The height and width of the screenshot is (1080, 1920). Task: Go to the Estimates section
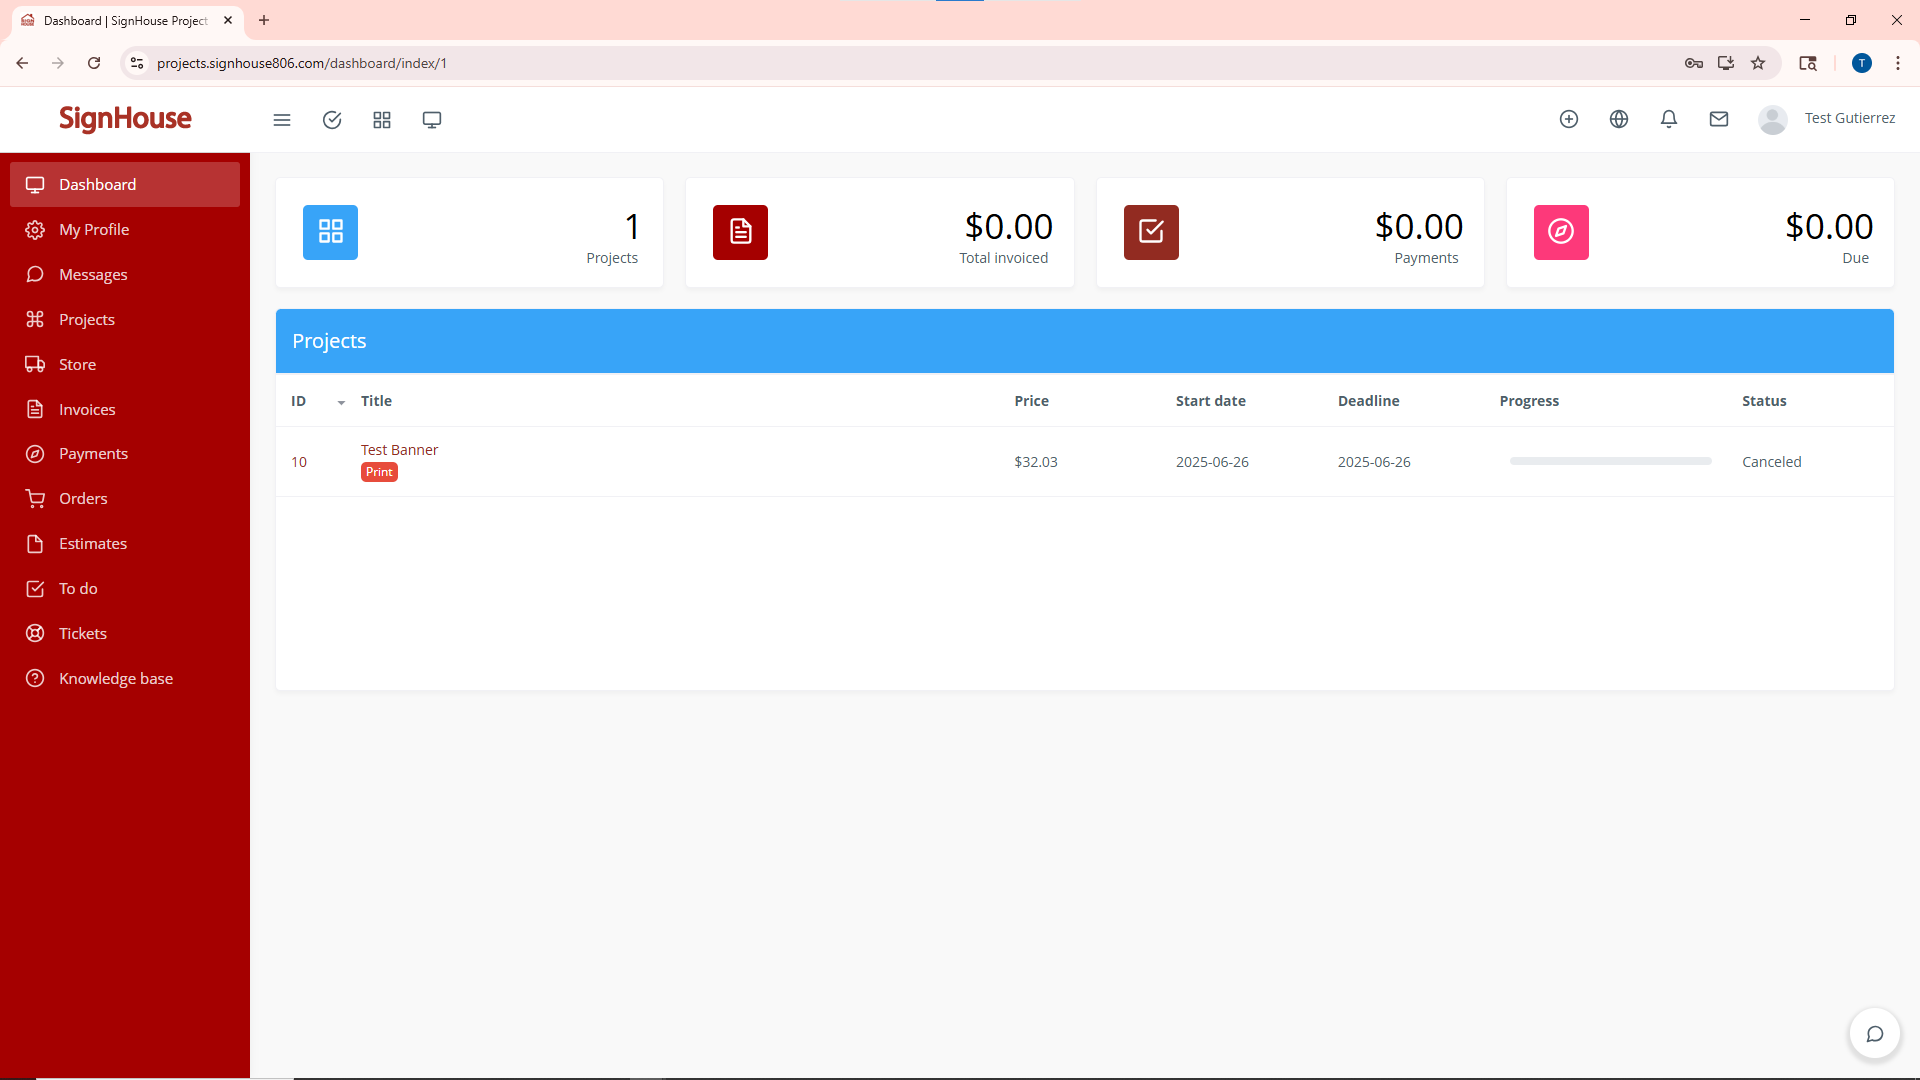coord(92,543)
